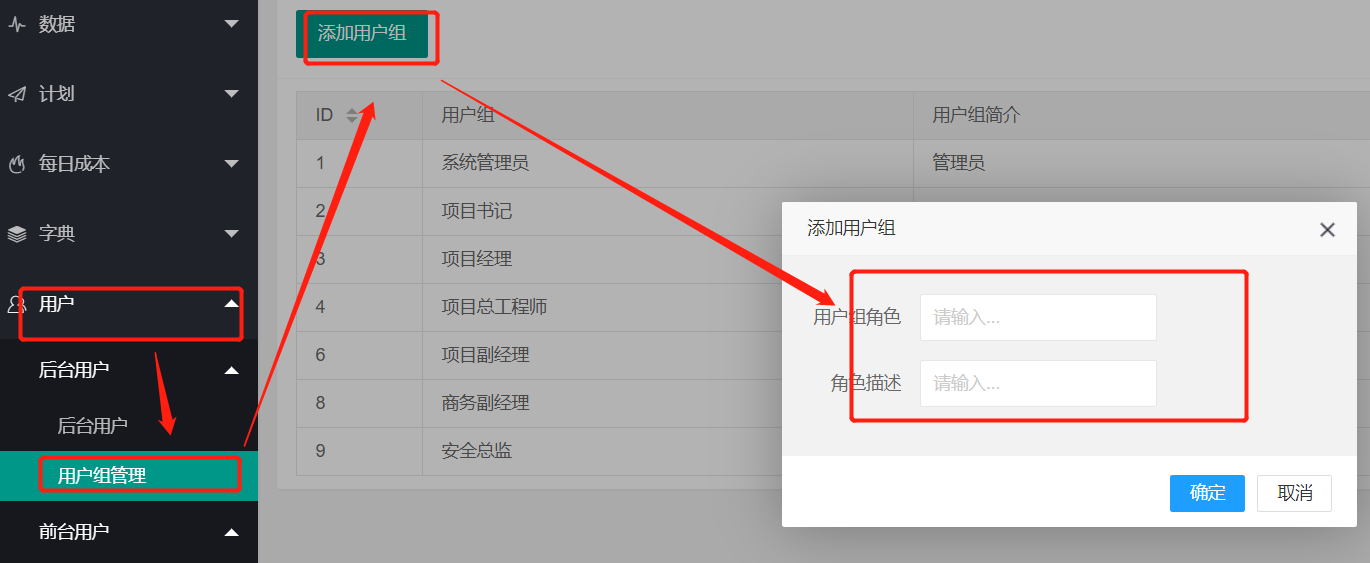Collapse the 后台用户 group arrow
This screenshot has width=1370, height=563.
[x=232, y=370]
